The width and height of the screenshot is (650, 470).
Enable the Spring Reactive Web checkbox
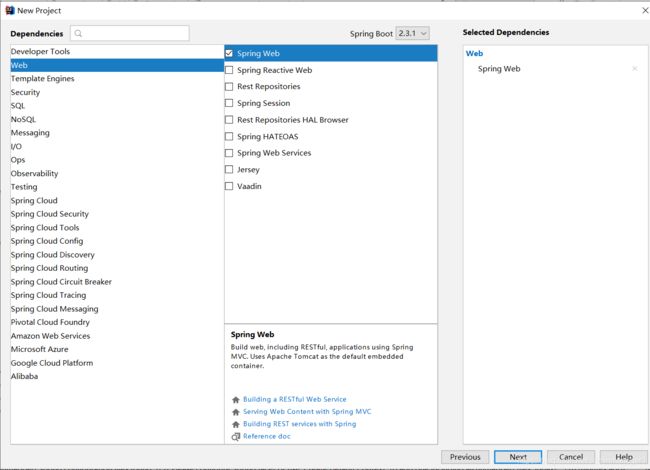(x=230, y=70)
